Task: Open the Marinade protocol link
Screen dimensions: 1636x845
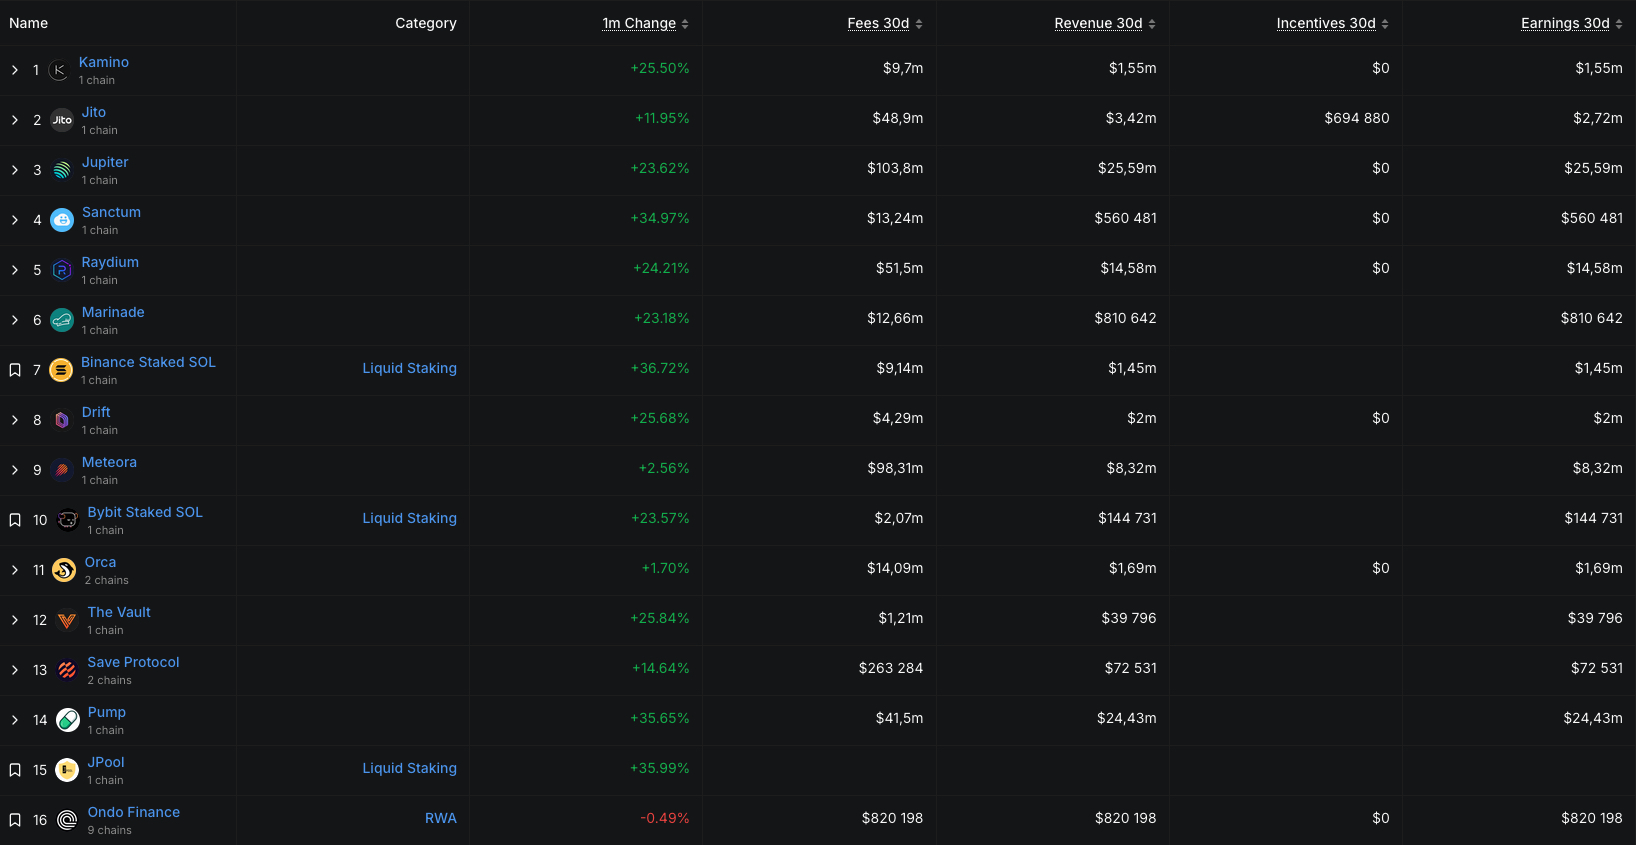Action: [x=113, y=312]
